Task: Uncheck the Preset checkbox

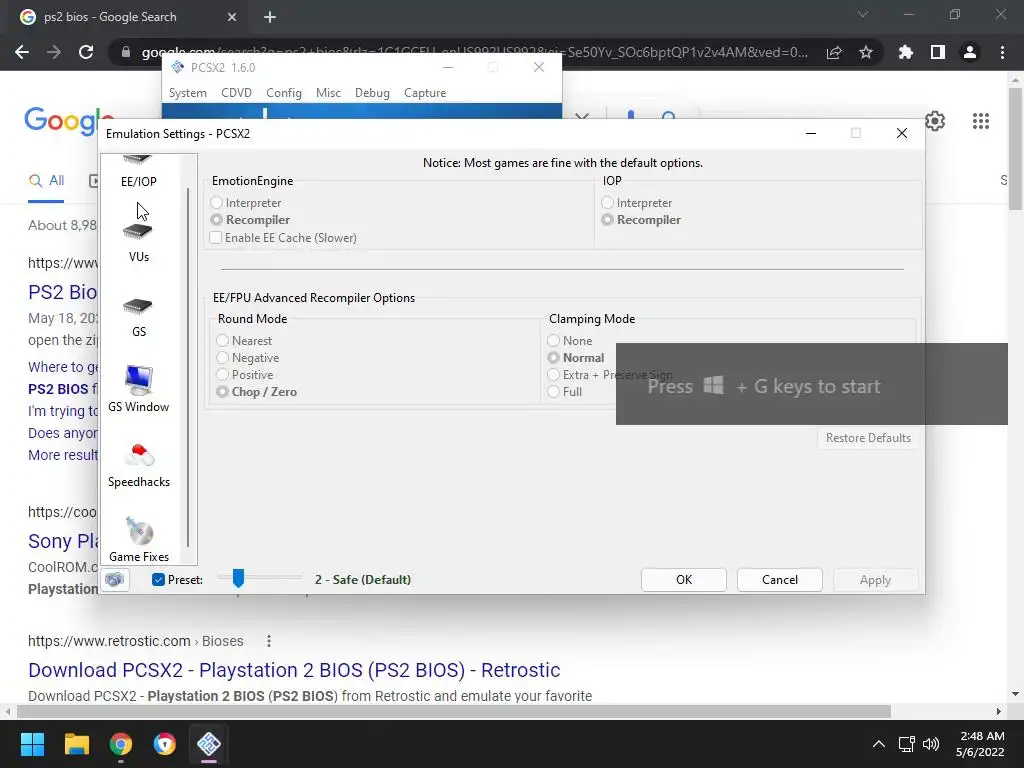Action: pos(158,579)
